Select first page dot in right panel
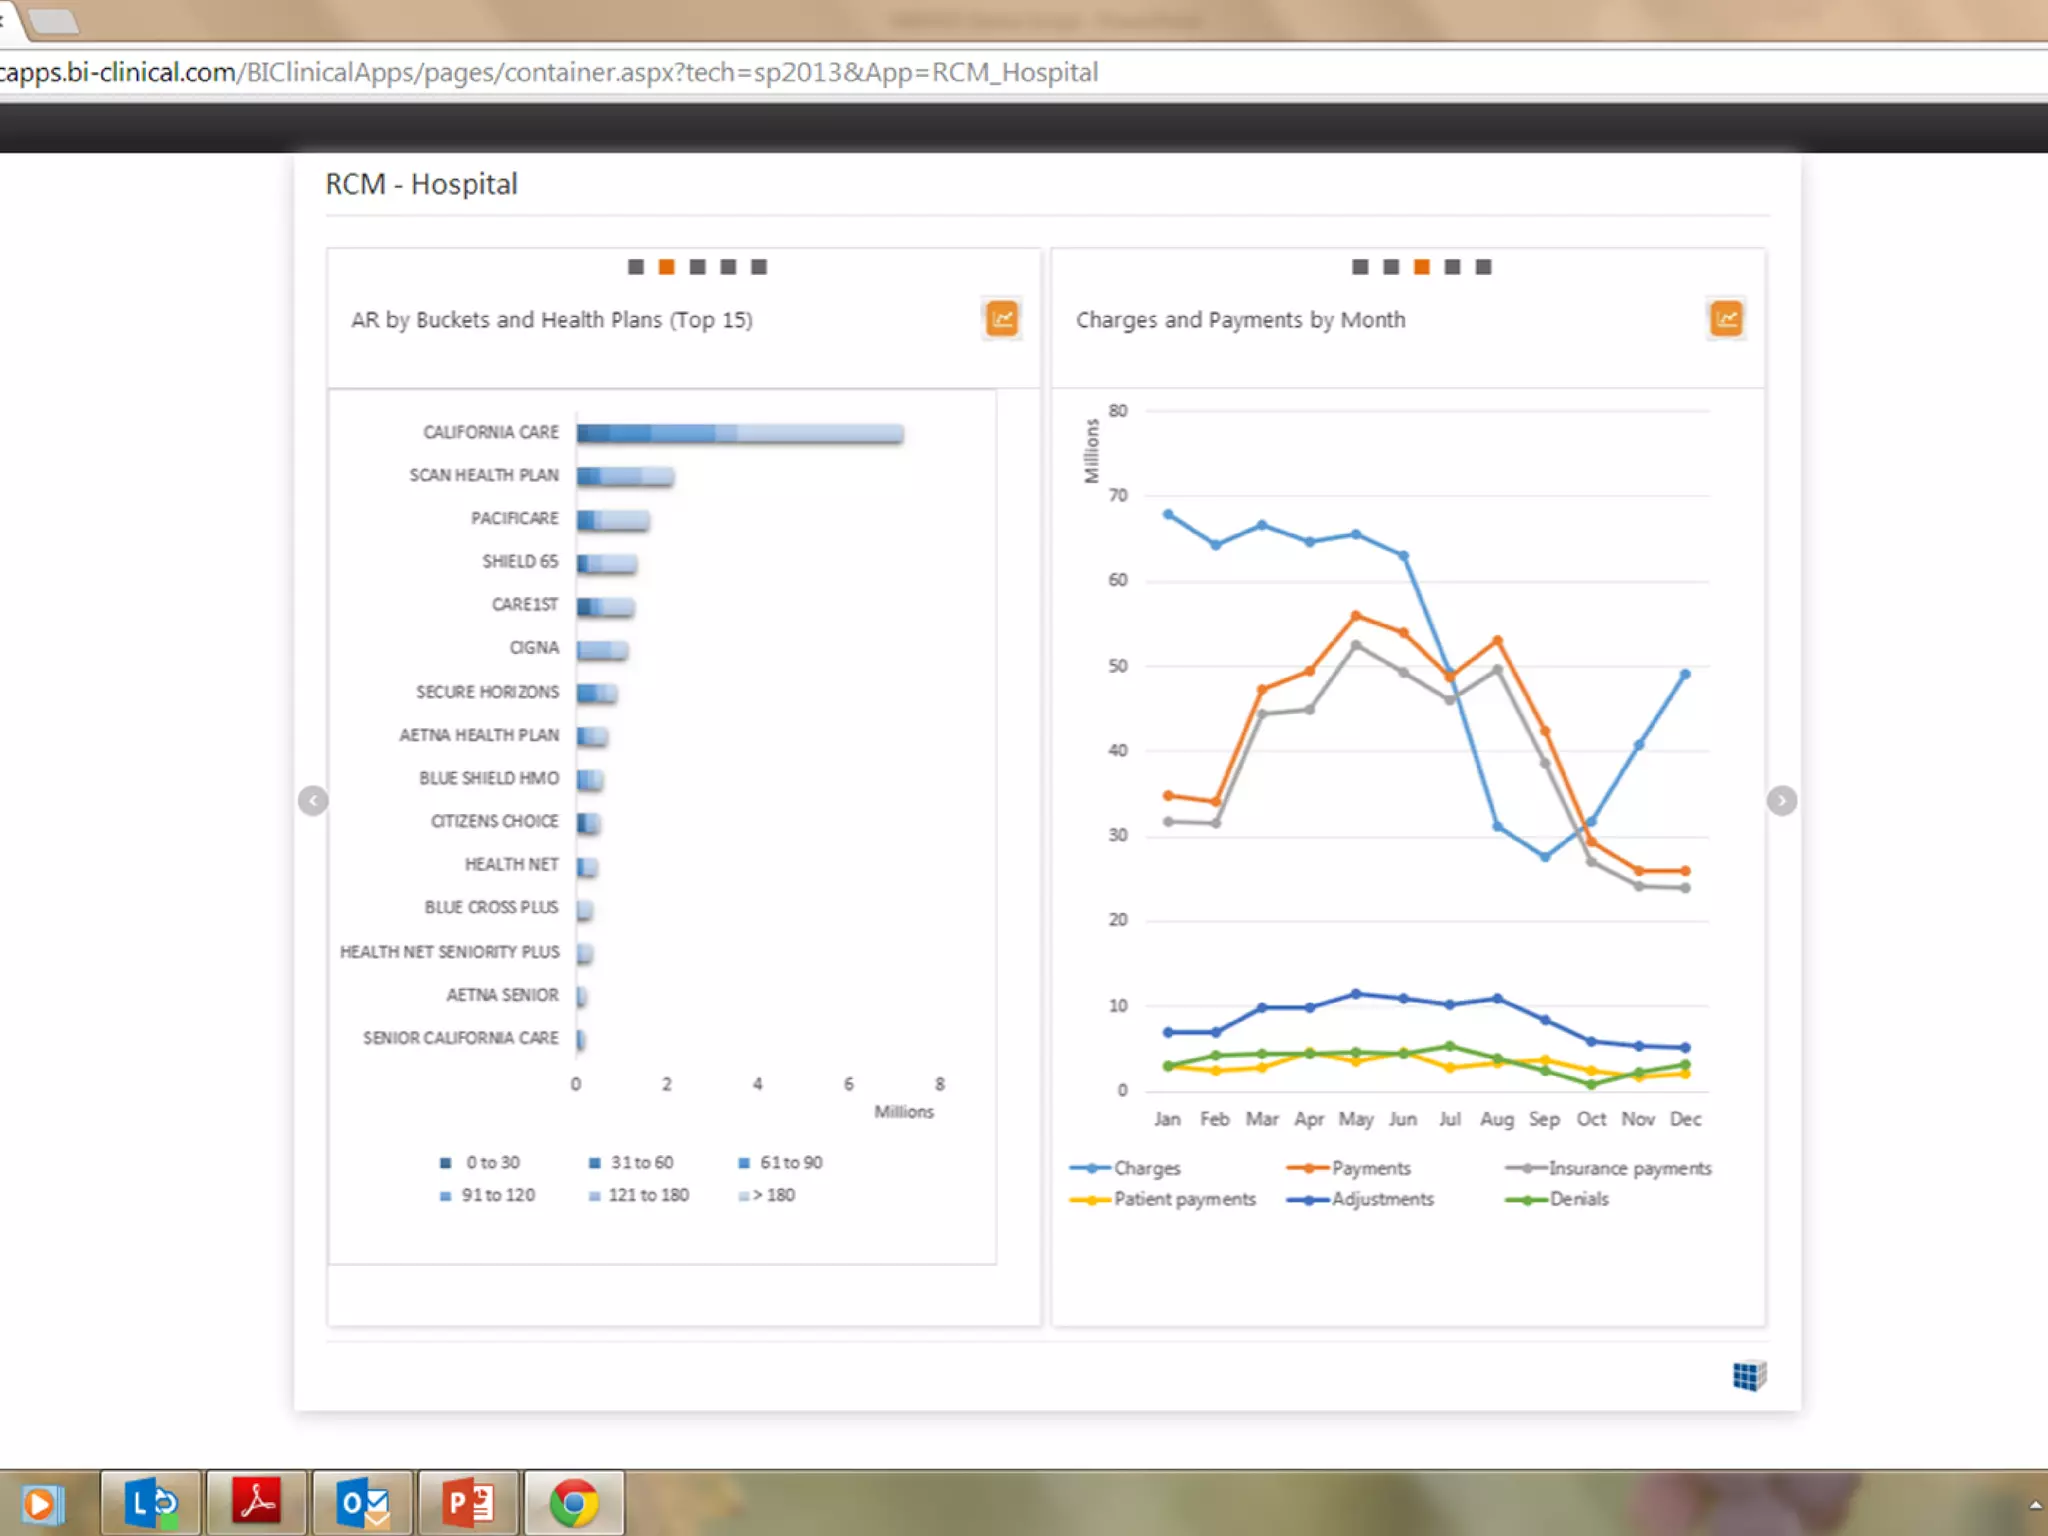The image size is (2048, 1536). [1360, 267]
